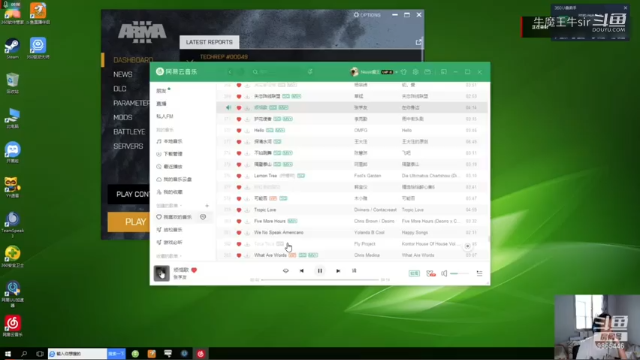640x360 pixels.
Task: Skip to the next track
Action: (338, 271)
